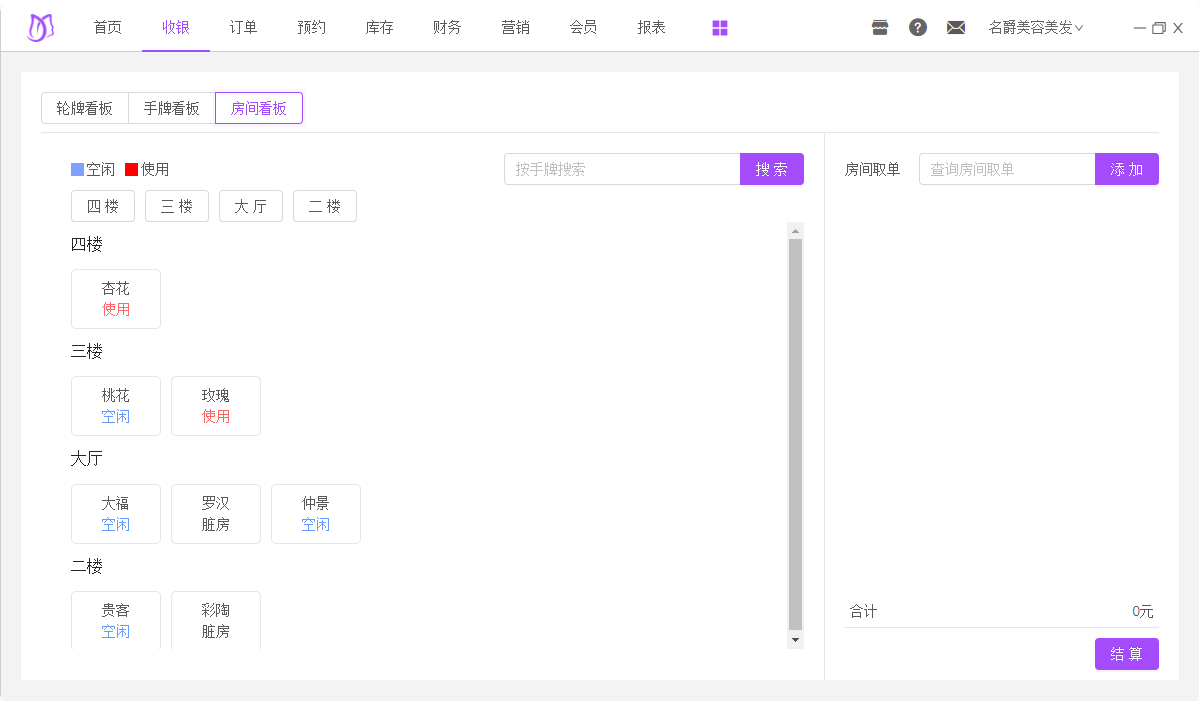Click the scrollbar down arrow
This screenshot has width=1199, height=701.
click(796, 639)
